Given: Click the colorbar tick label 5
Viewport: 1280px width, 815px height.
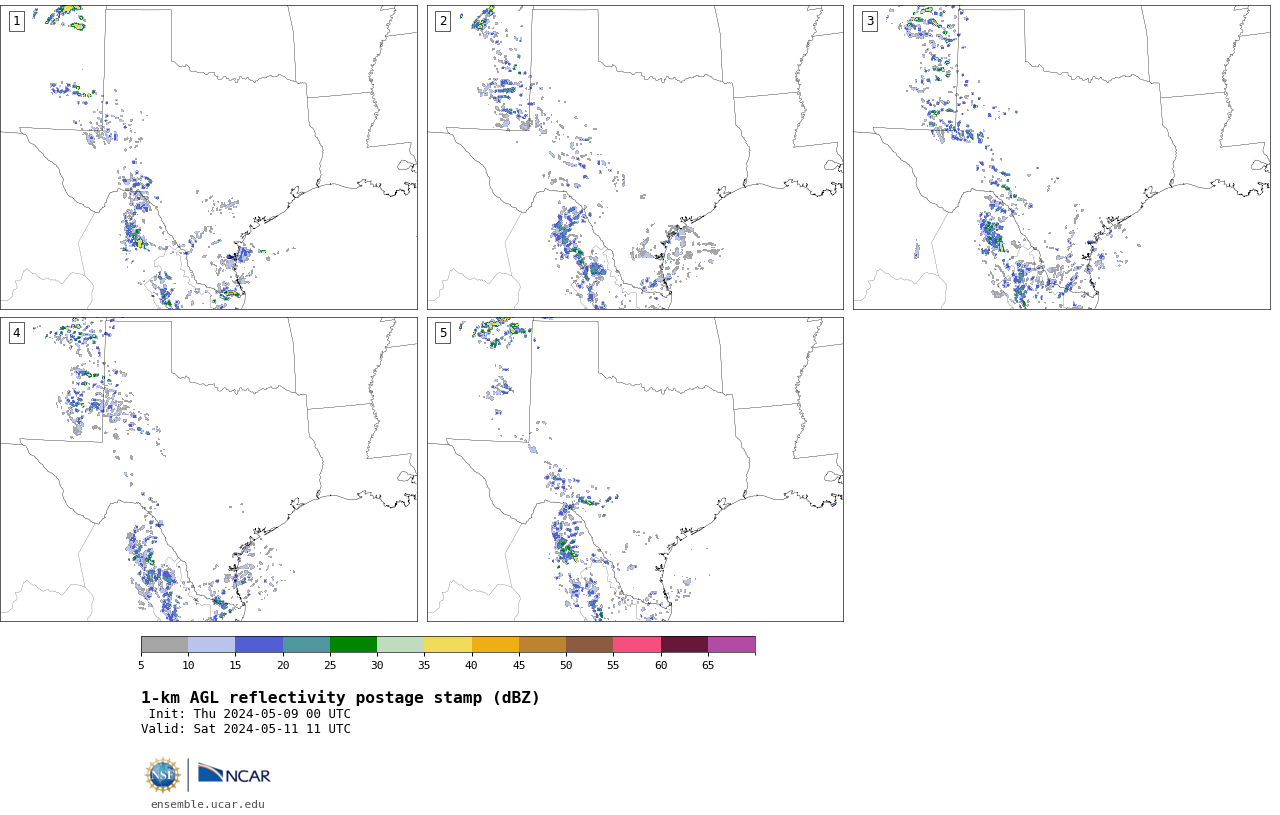Looking at the screenshot, I should pos(141,665).
